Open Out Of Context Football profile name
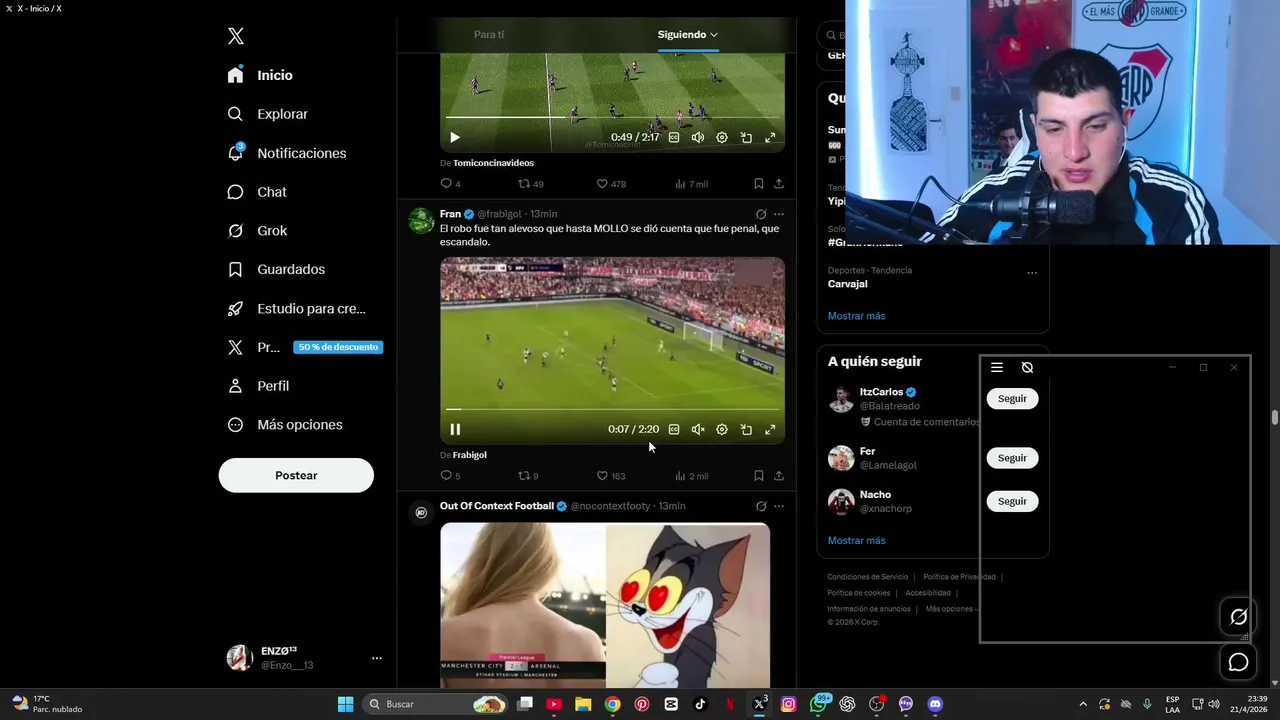 tap(496, 506)
